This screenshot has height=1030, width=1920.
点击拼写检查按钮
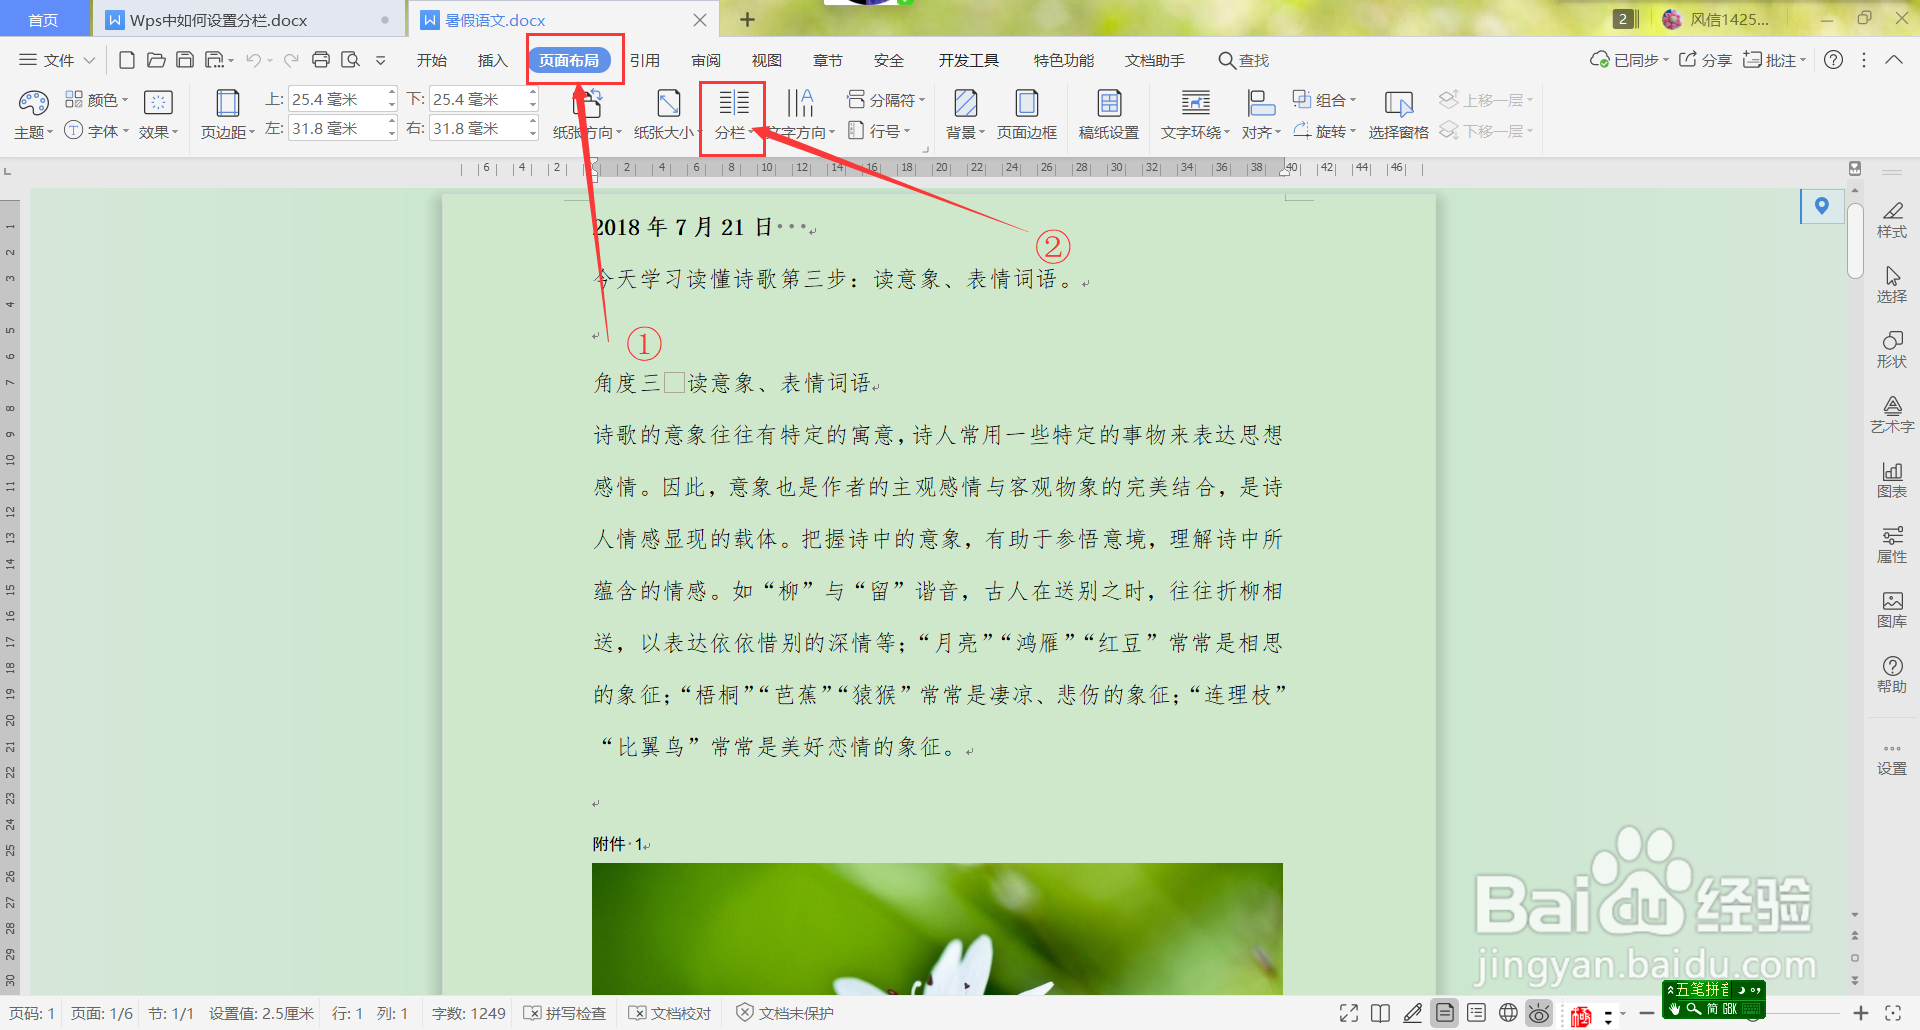pyautogui.click(x=565, y=1013)
